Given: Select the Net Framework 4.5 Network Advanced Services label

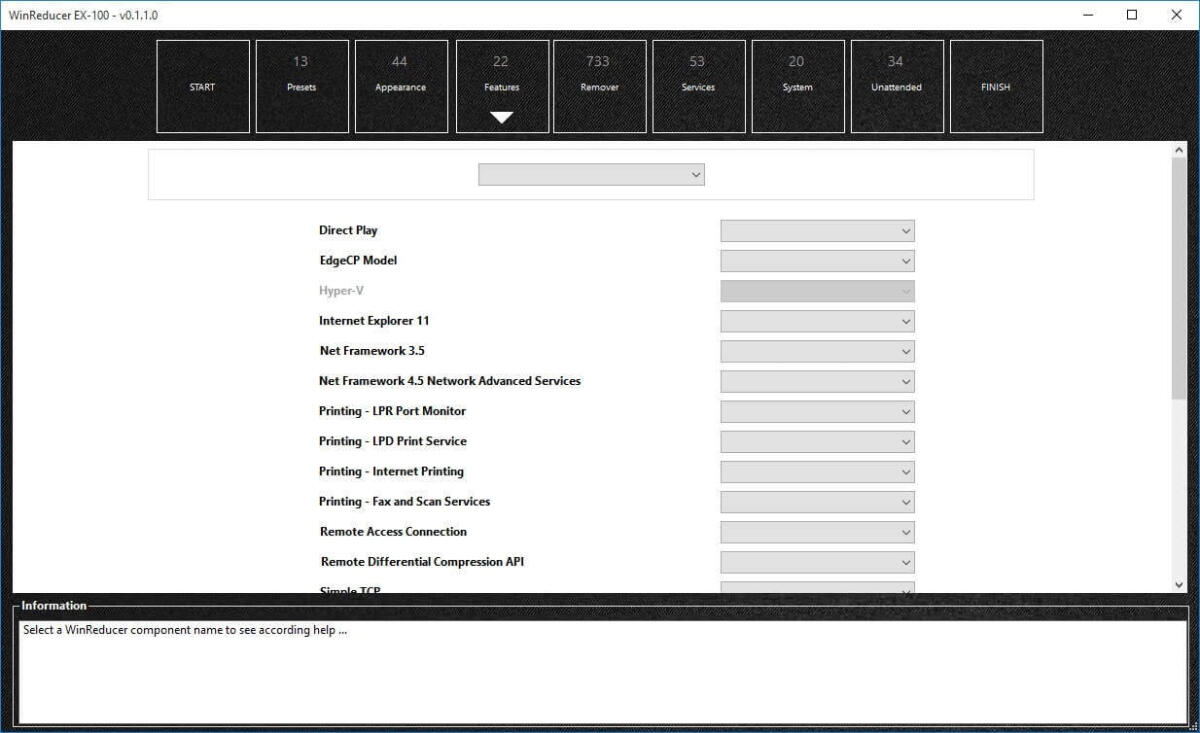Looking at the screenshot, I should 449,381.
